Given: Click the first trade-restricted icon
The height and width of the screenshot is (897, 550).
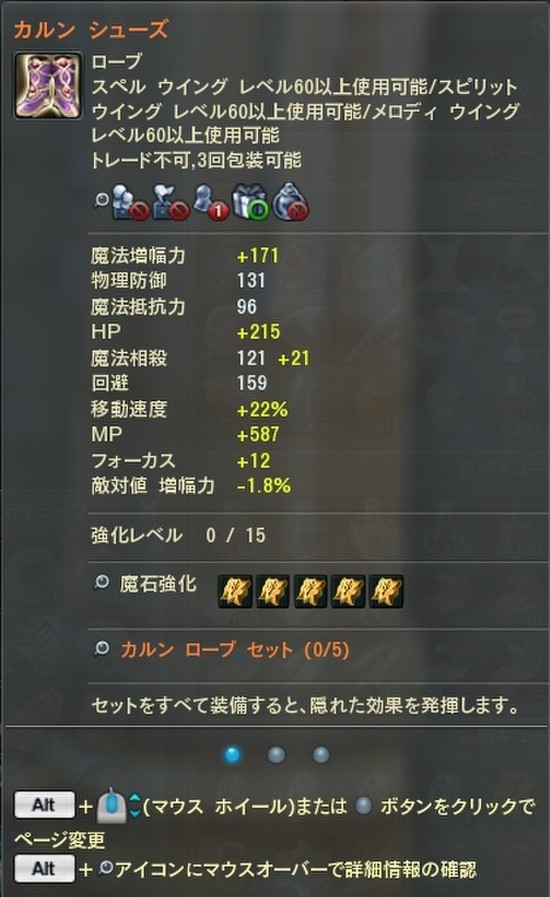Looking at the screenshot, I should tap(129, 202).
